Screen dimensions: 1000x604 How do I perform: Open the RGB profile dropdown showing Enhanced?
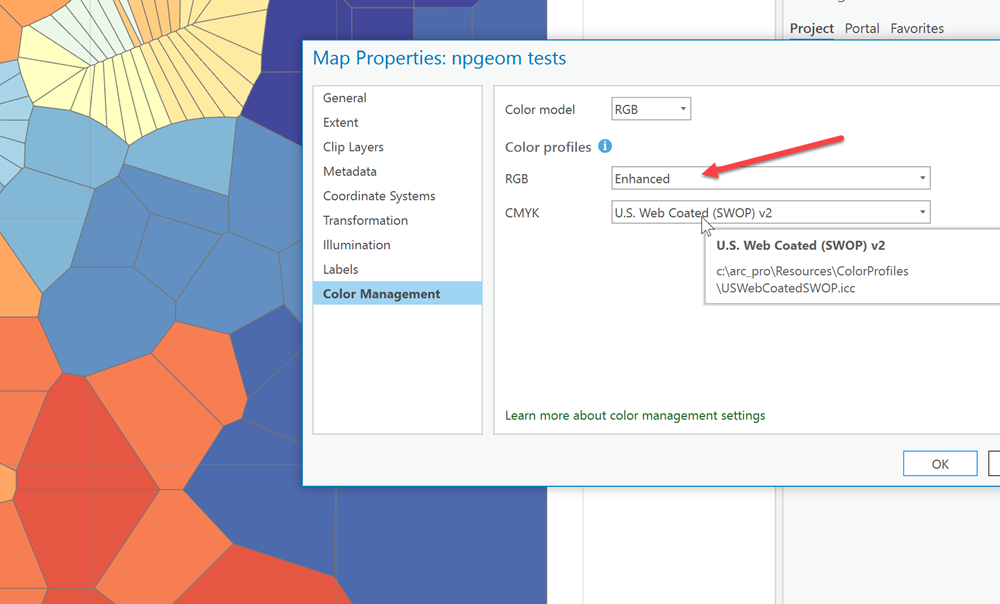[770, 178]
